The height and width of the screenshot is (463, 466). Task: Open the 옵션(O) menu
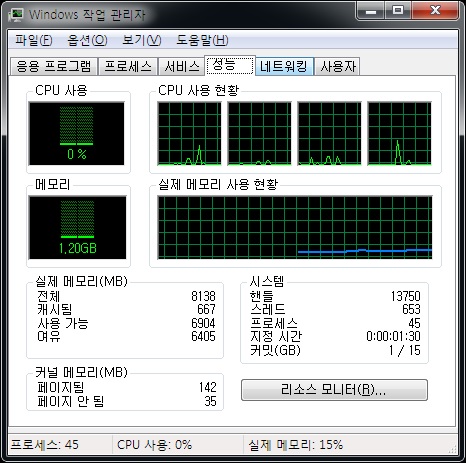click(87, 40)
